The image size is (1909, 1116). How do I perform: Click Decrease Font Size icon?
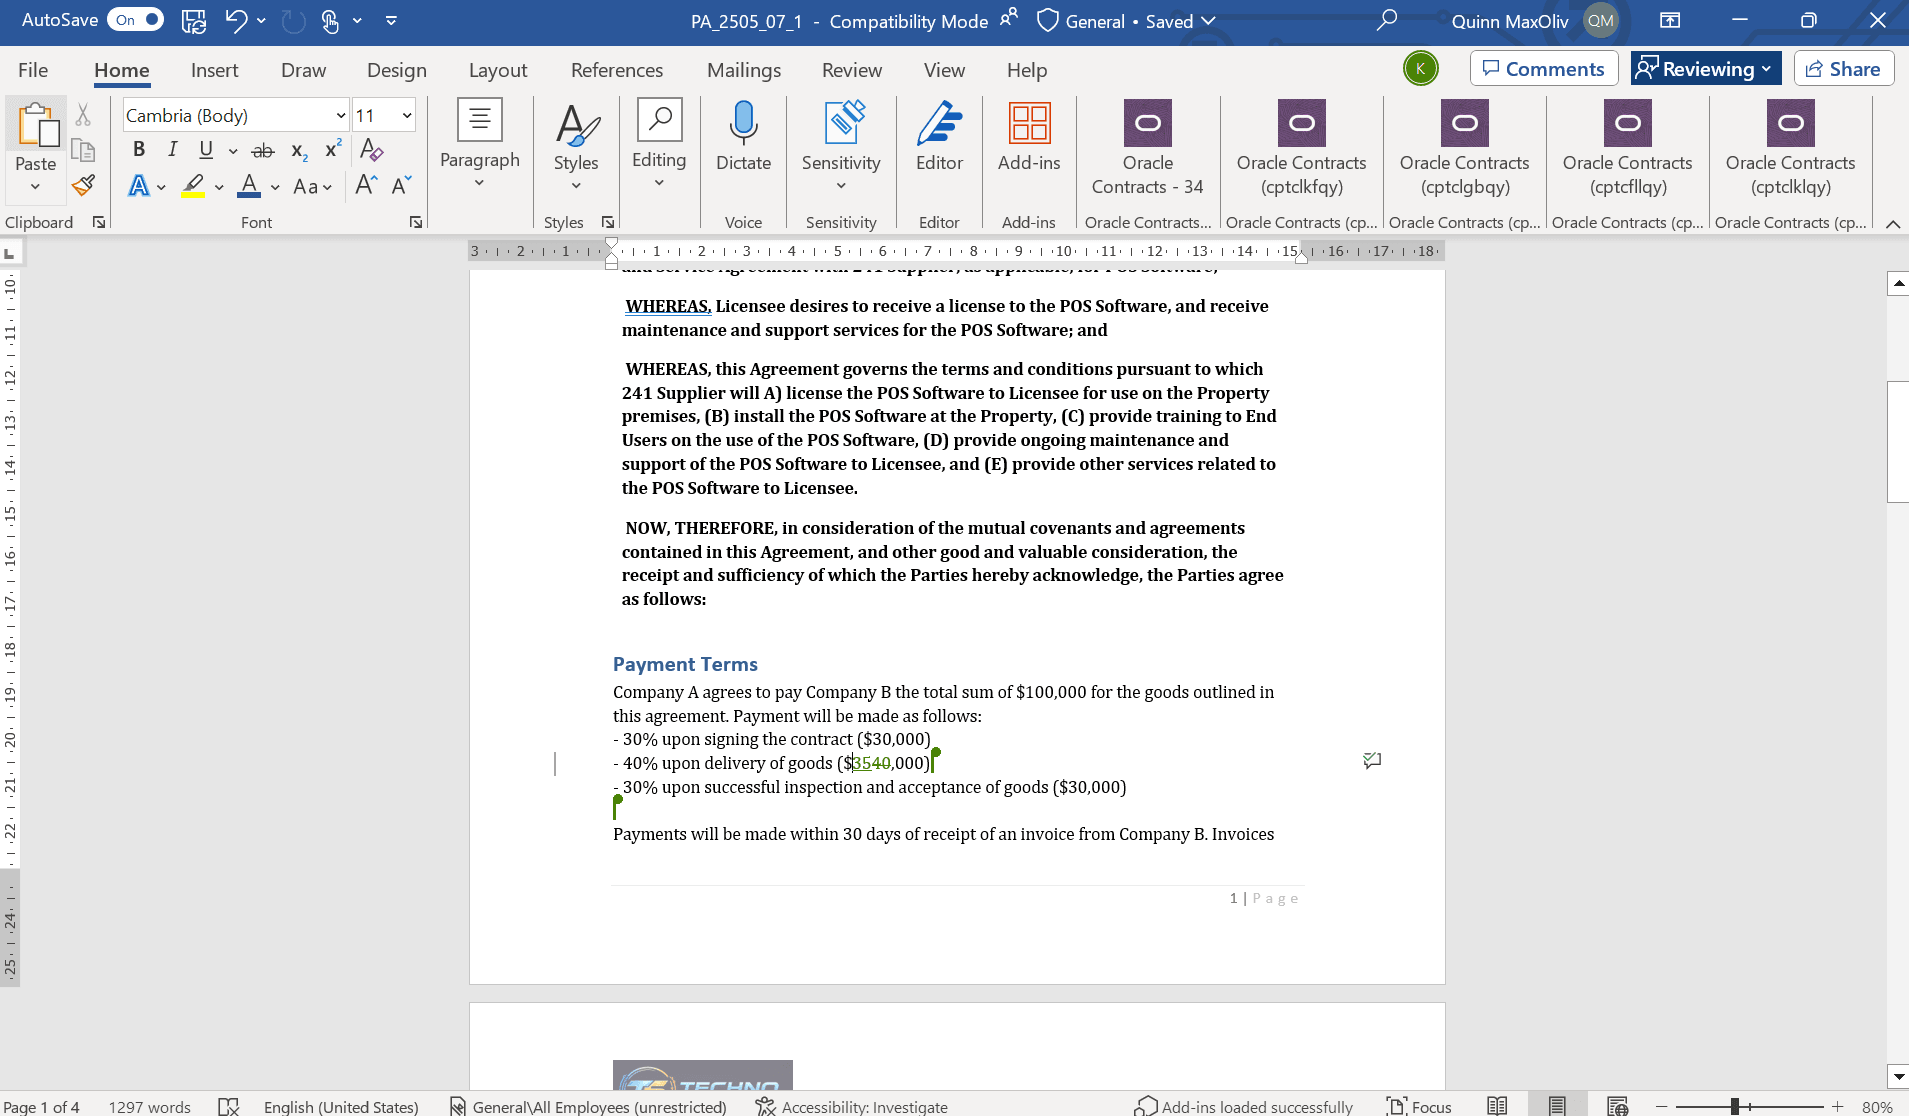coord(401,185)
